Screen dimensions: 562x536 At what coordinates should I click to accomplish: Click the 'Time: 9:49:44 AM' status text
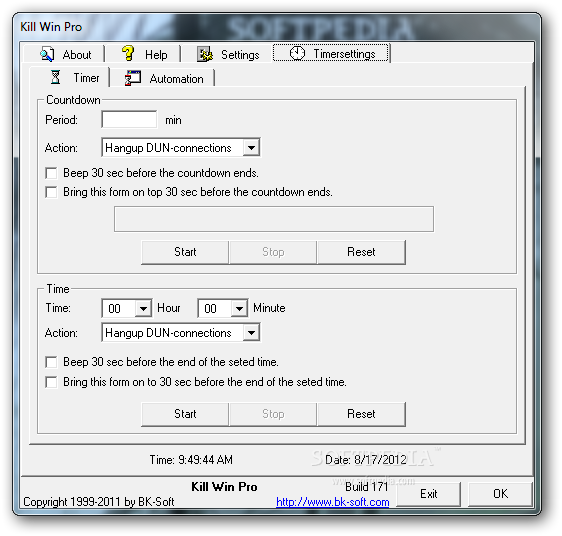pyautogui.click(x=191, y=460)
